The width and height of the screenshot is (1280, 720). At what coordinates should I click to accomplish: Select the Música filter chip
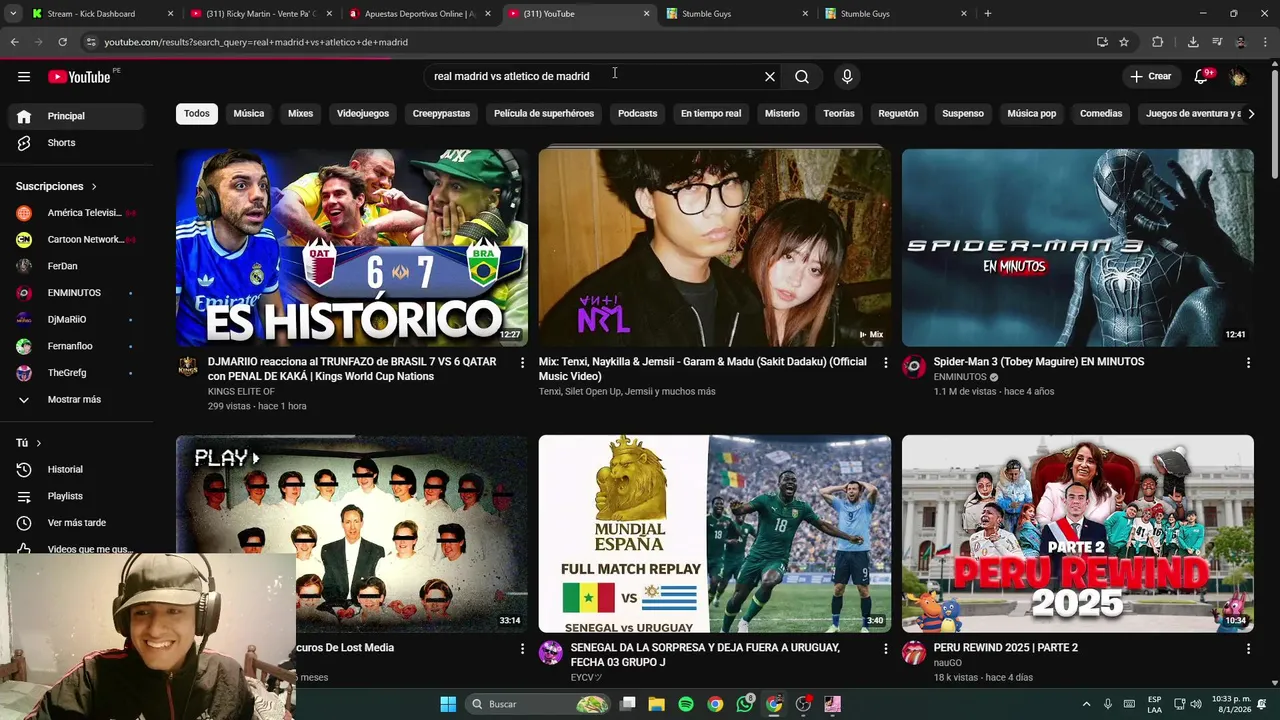pos(249,113)
